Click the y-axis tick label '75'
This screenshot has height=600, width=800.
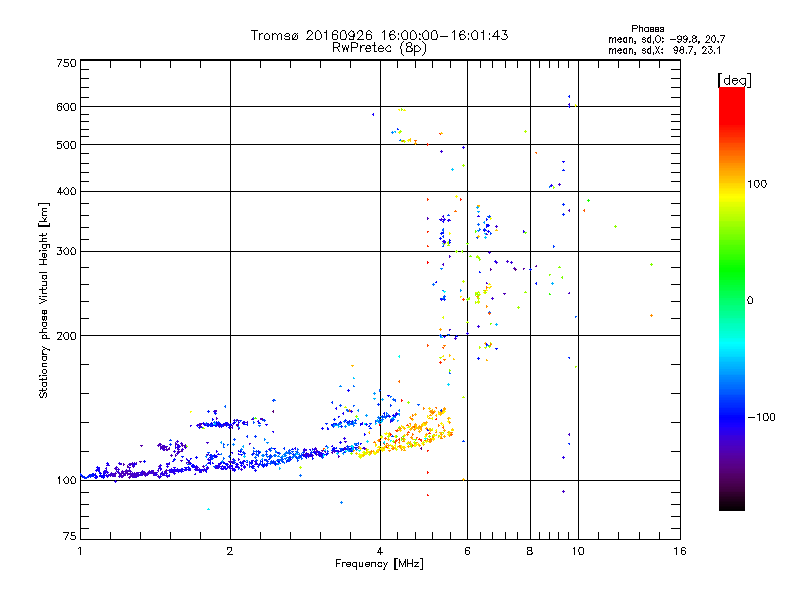coord(70,536)
